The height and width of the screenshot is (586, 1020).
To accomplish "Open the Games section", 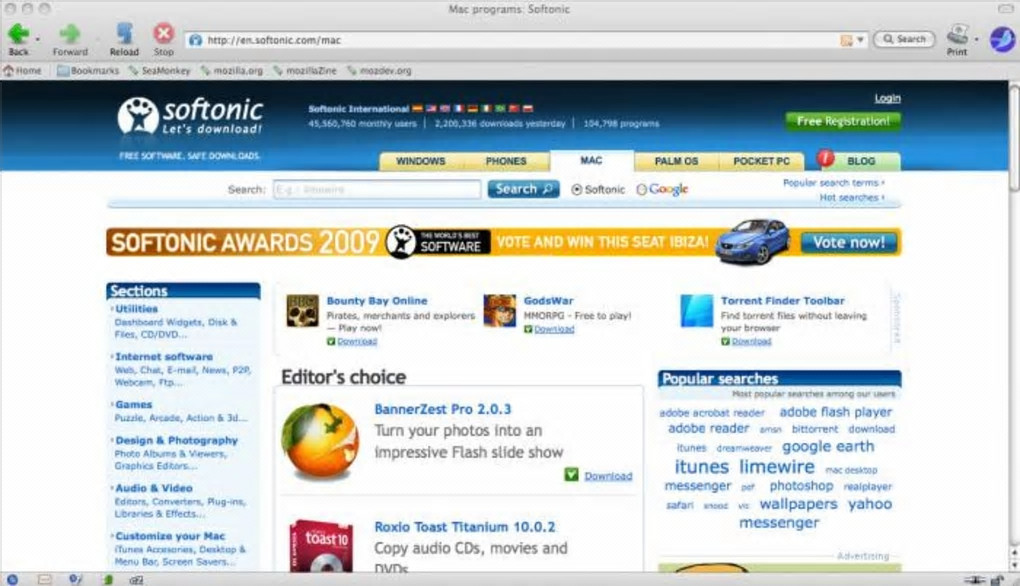I will point(133,405).
